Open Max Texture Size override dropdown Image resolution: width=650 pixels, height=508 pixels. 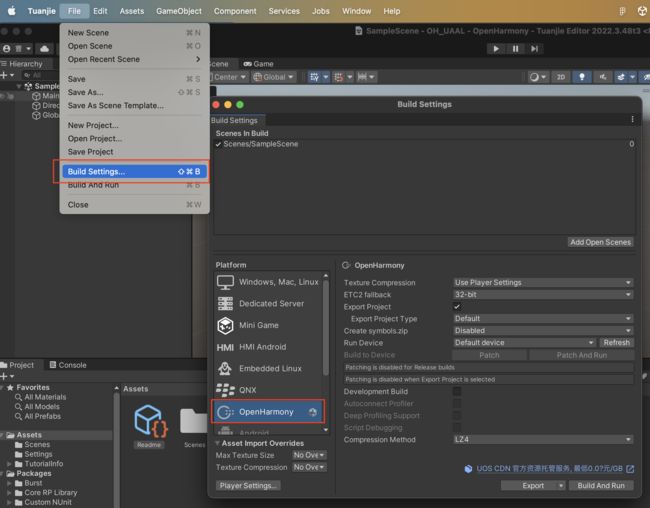pos(309,455)
